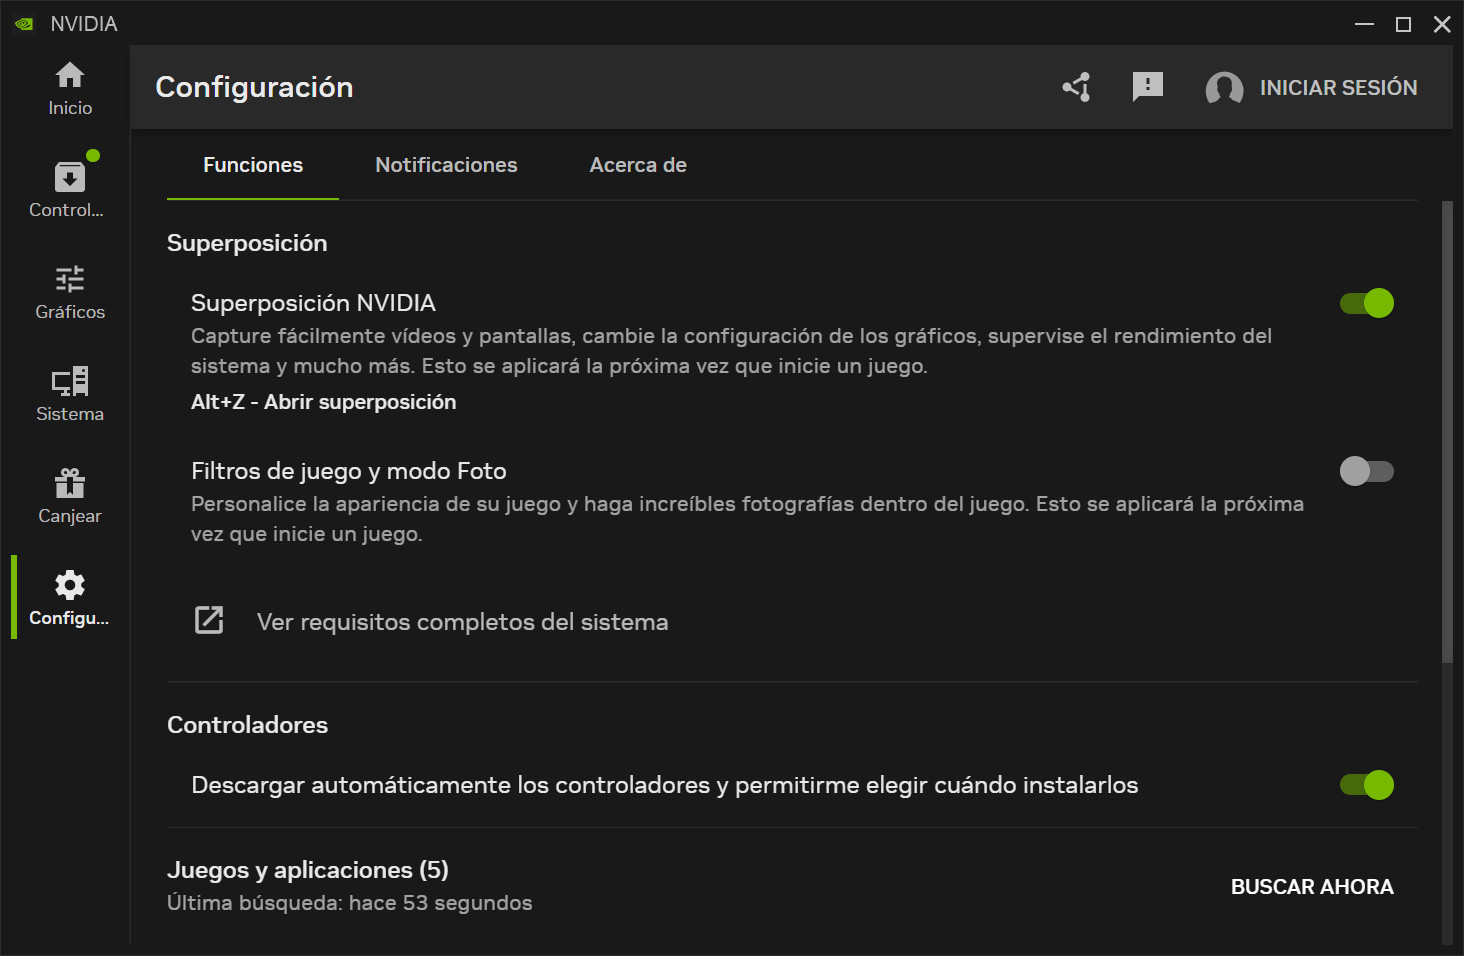
Task: Open Controladores download icon in sidebar
Action: coord(69,178)
